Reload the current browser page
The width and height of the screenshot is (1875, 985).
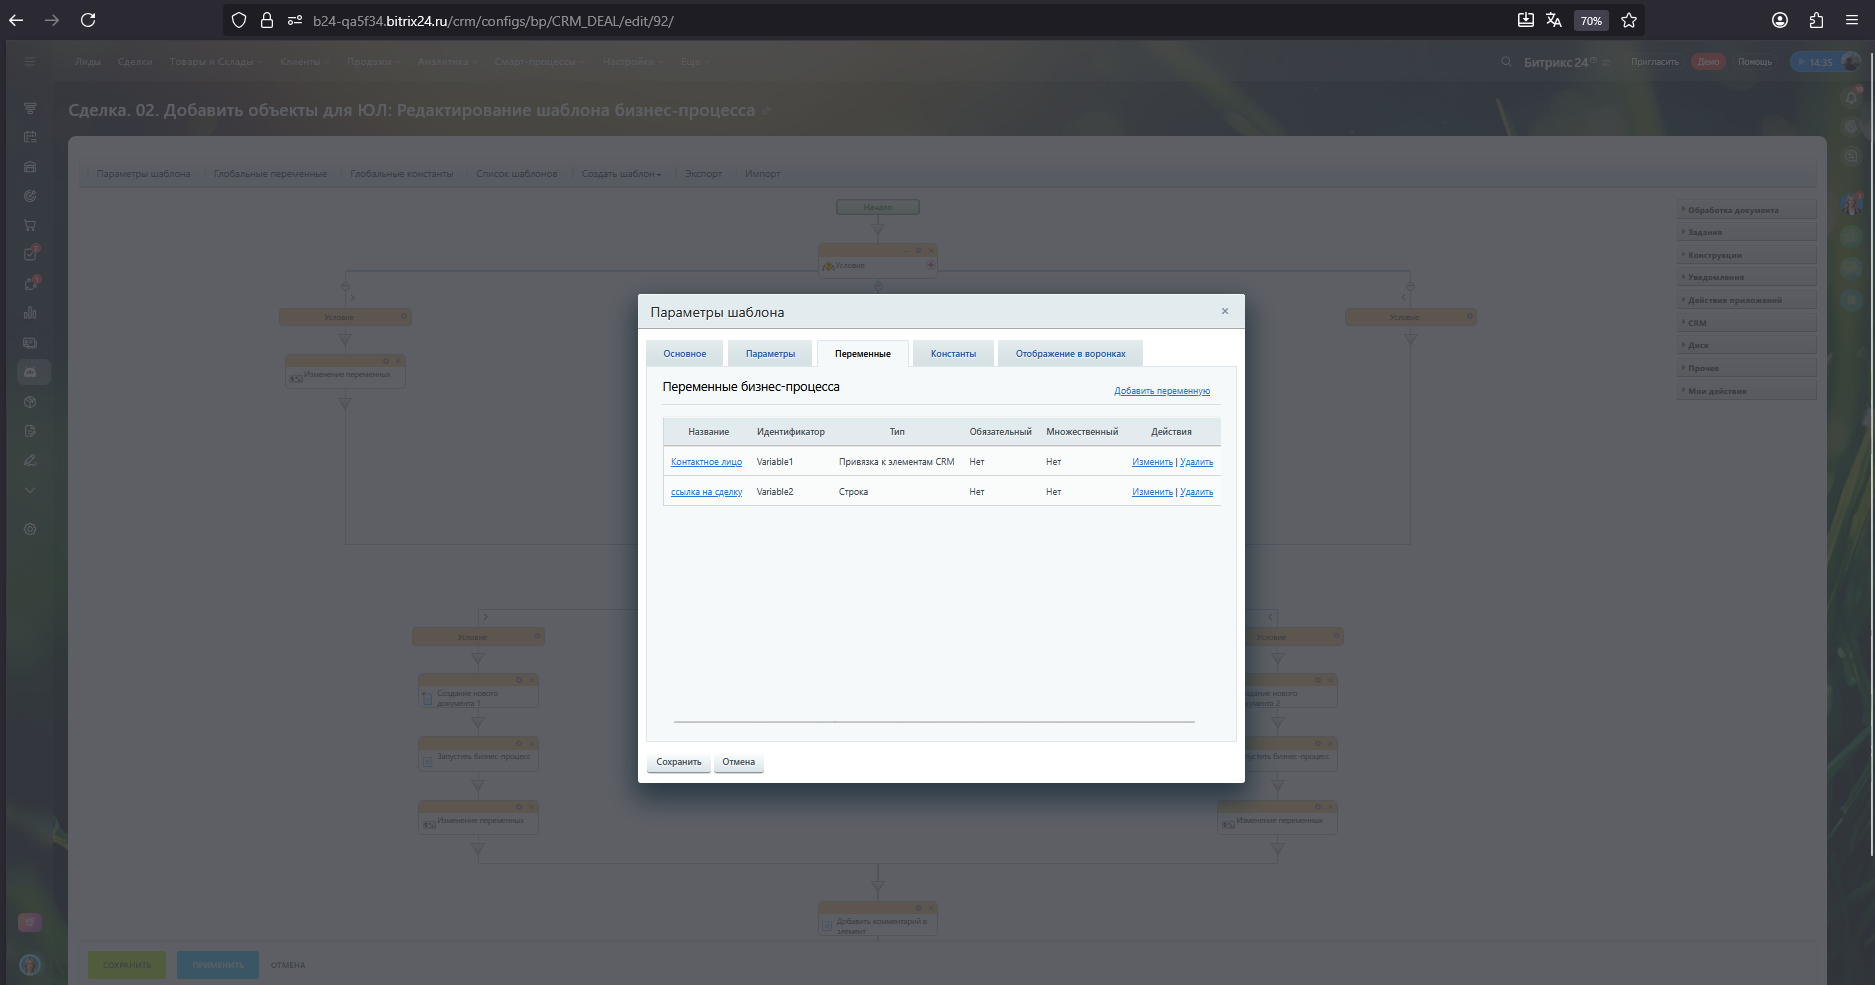coord(88,20)
